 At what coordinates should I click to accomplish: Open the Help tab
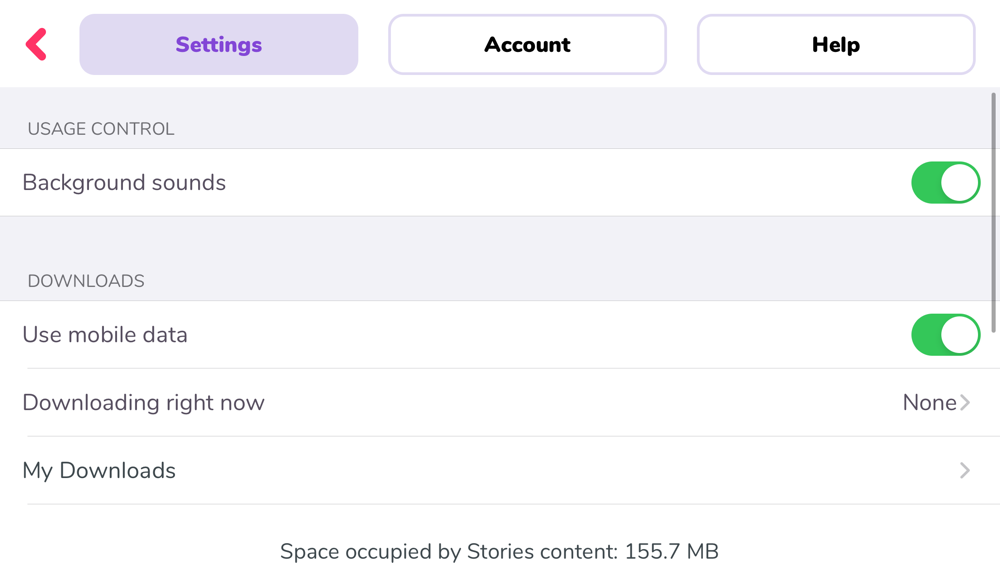coord(835,45)
